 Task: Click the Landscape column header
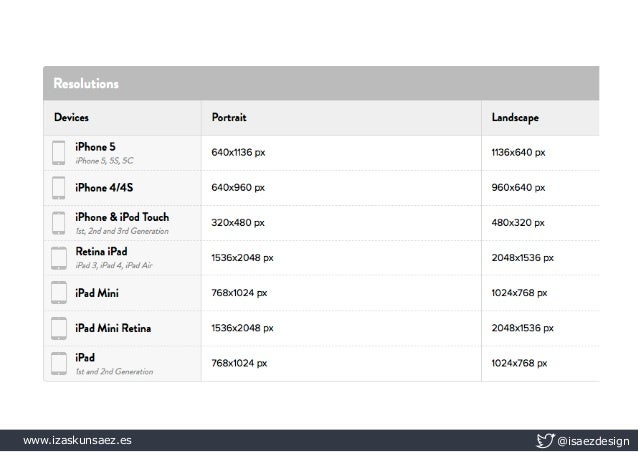(515, 118)
